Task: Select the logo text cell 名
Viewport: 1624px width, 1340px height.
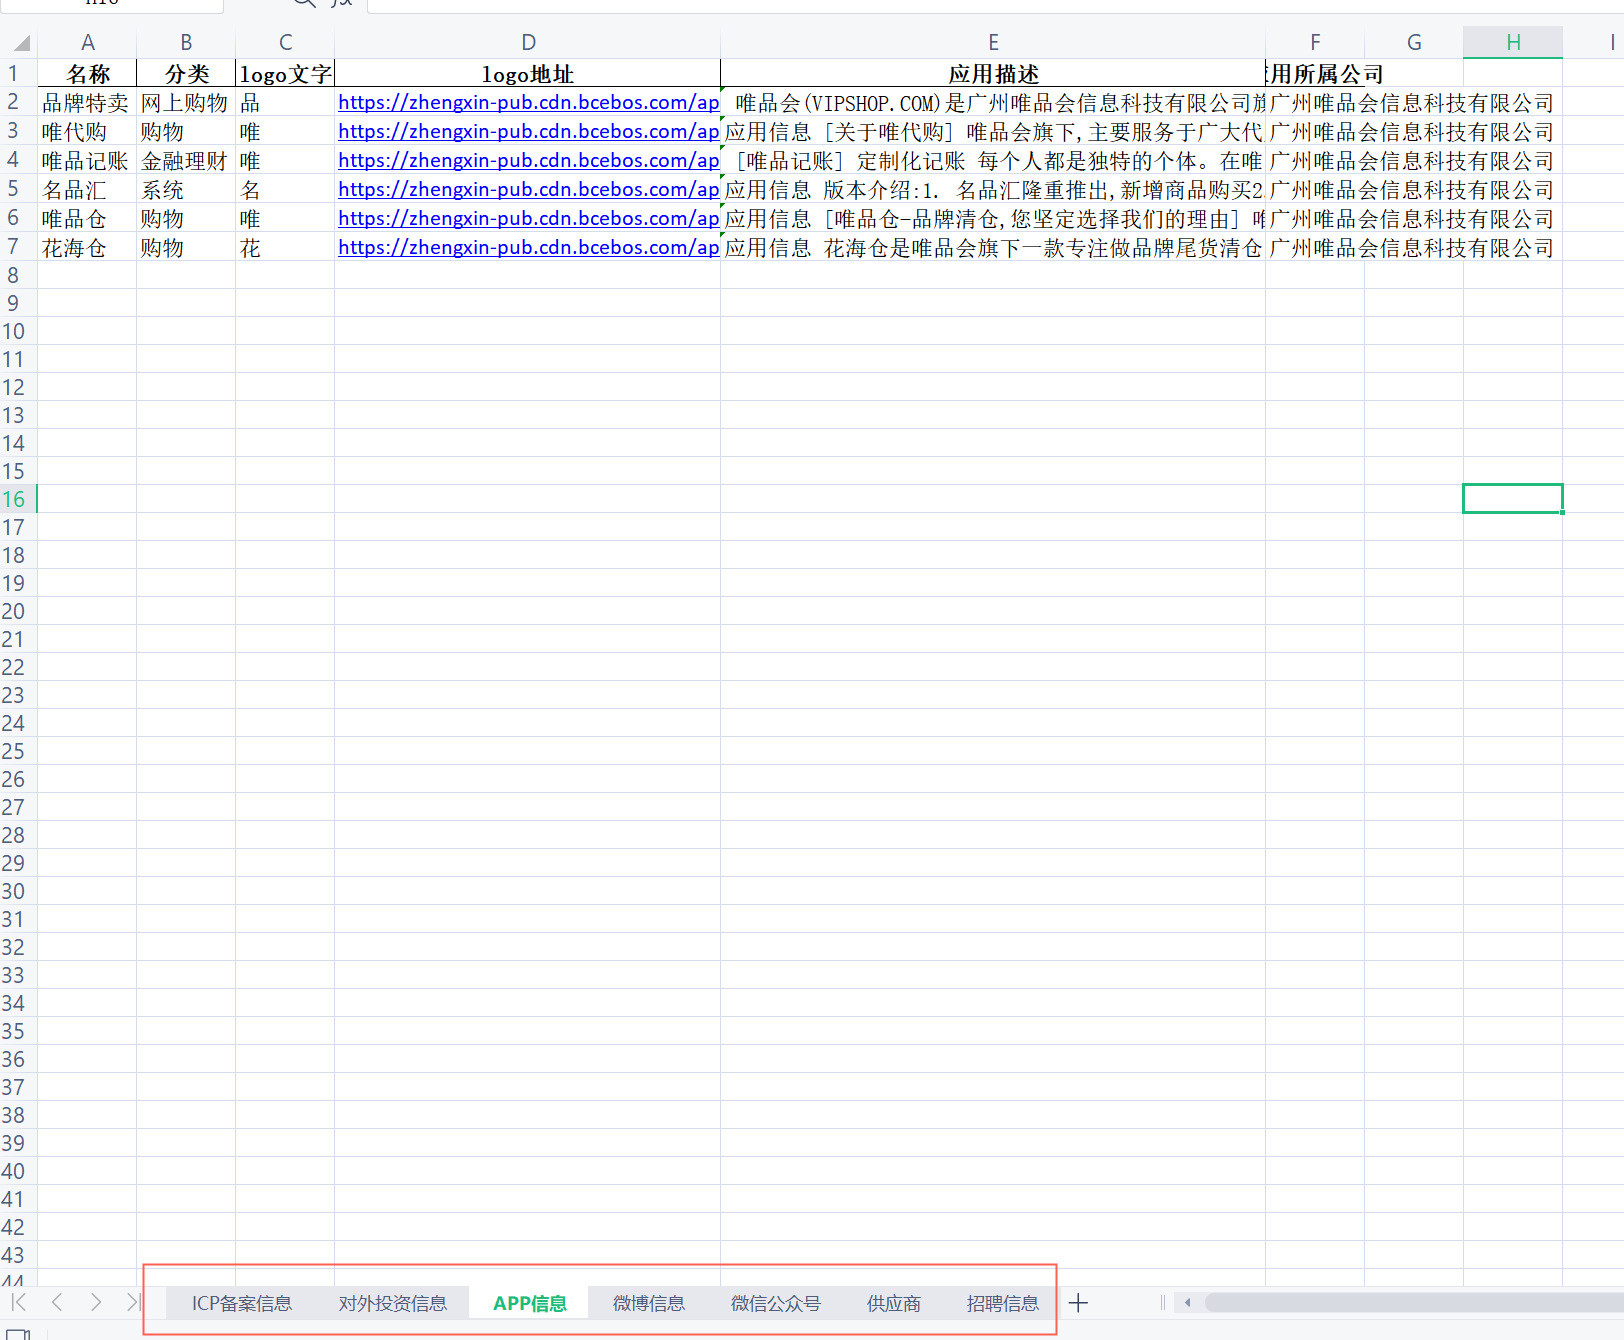Action: pos(285,189)
